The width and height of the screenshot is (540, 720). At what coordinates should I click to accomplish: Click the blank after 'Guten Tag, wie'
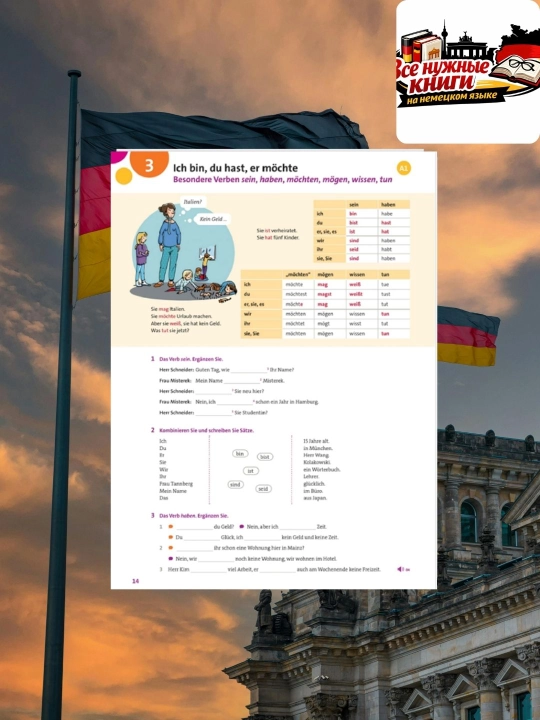(x=248, y=371)
